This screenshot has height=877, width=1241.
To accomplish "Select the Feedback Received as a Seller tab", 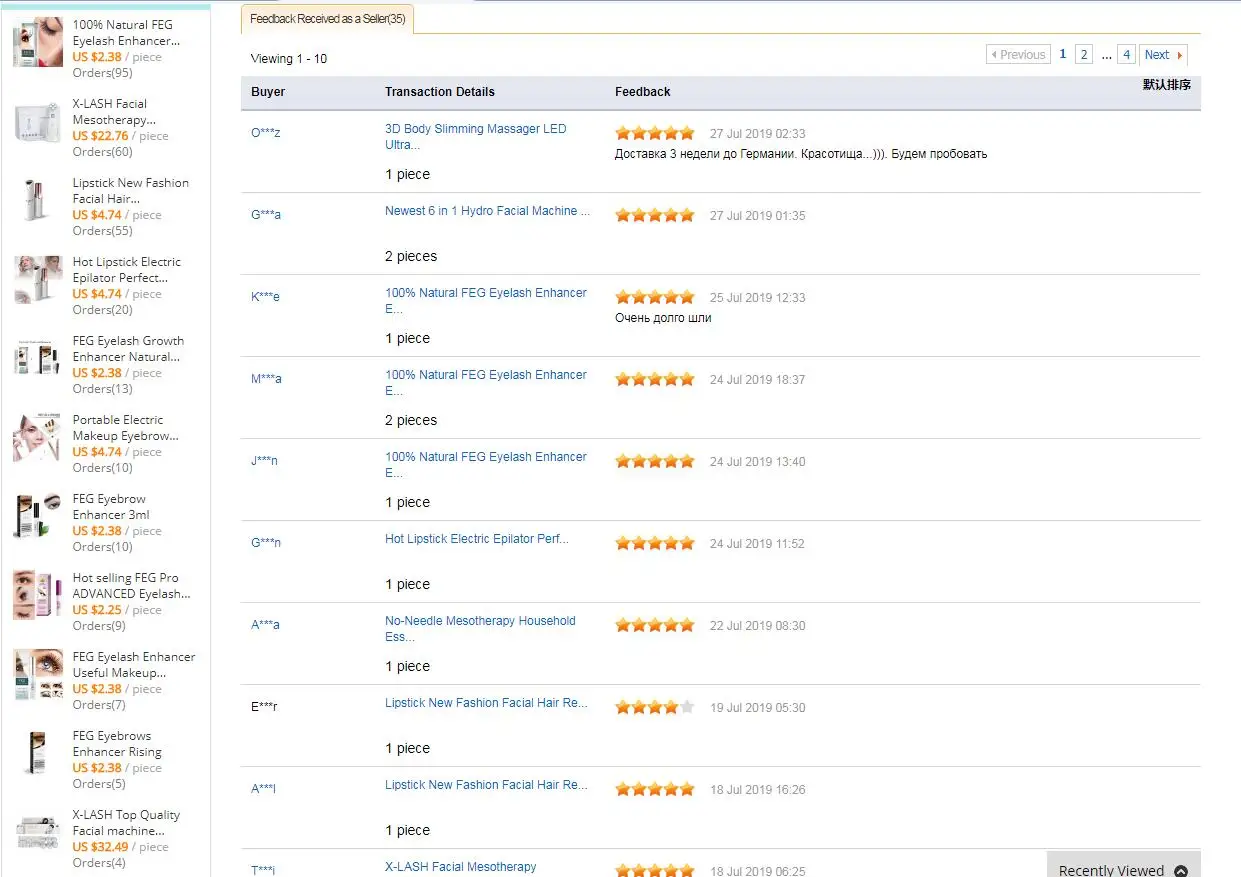I will [327, 19].
